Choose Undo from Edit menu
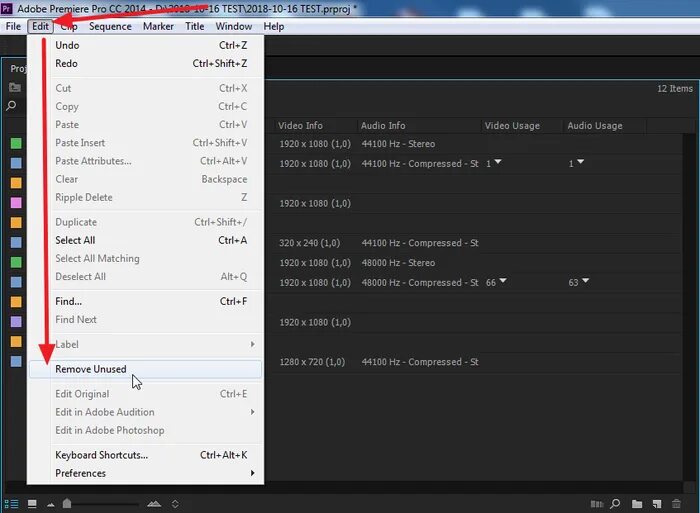The width and height of the screenshot is (700, 513). [146, 45]
